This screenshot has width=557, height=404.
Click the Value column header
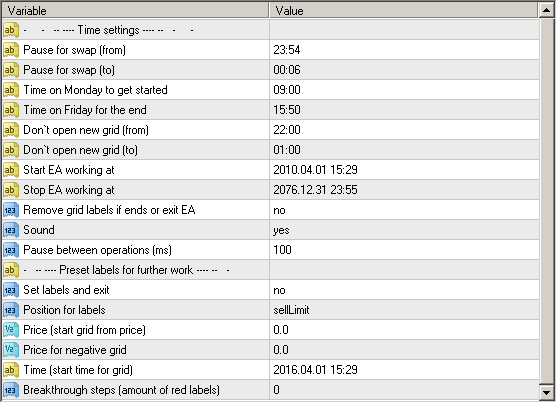[404, 11]
